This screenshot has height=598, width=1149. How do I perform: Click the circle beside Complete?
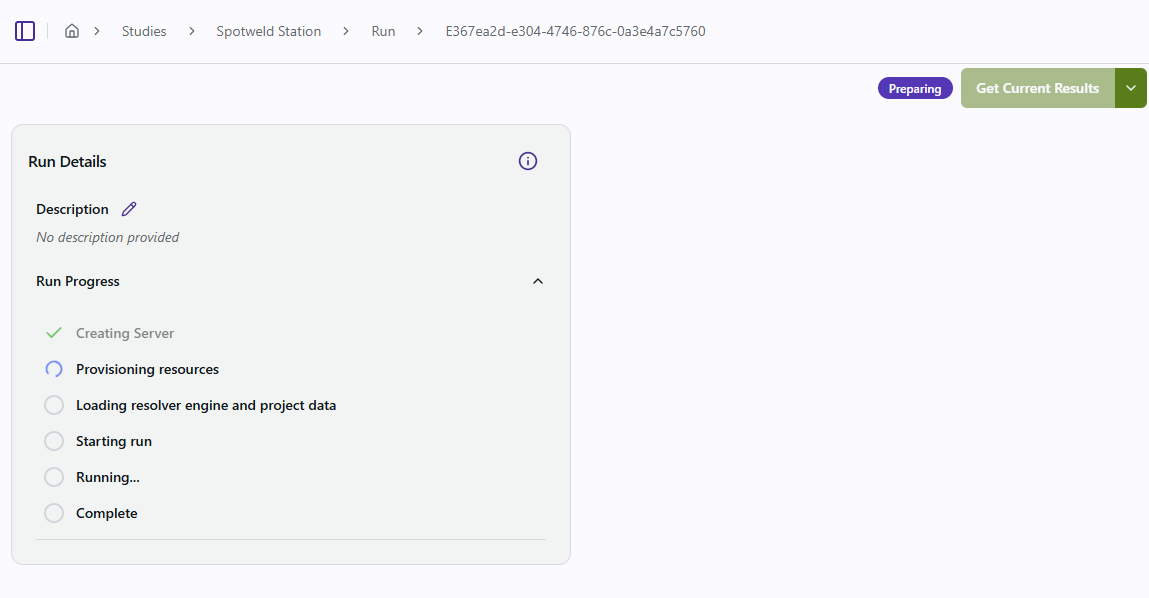53,513
